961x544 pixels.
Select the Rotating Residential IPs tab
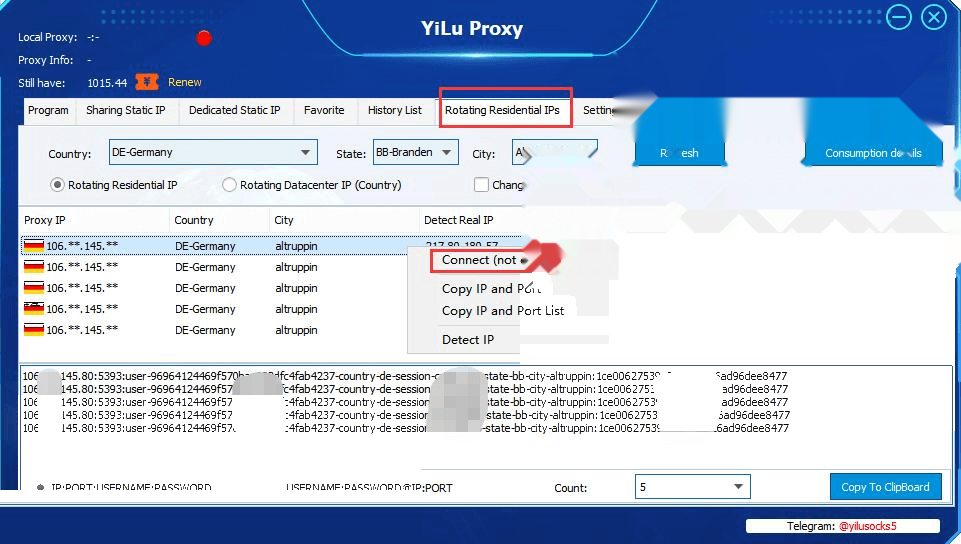click(503, 110)
